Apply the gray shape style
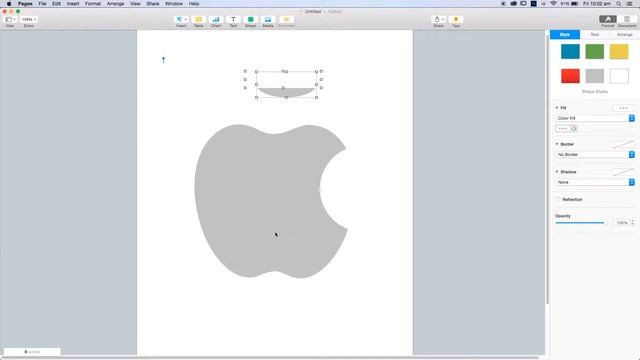 [595, 76]
